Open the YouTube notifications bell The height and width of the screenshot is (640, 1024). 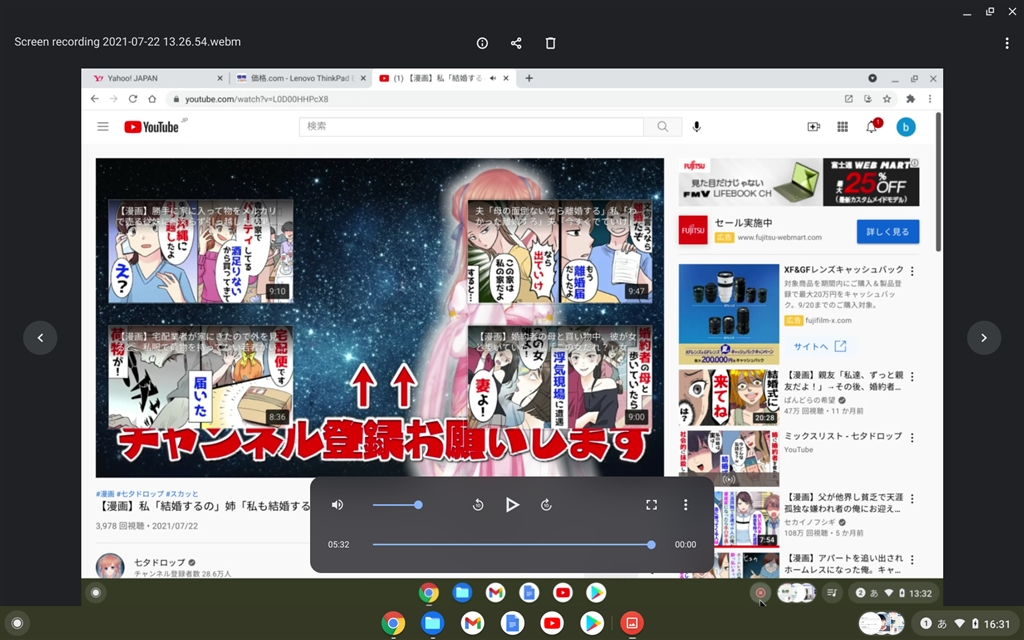pyautogui.click(x=871, y=127)
